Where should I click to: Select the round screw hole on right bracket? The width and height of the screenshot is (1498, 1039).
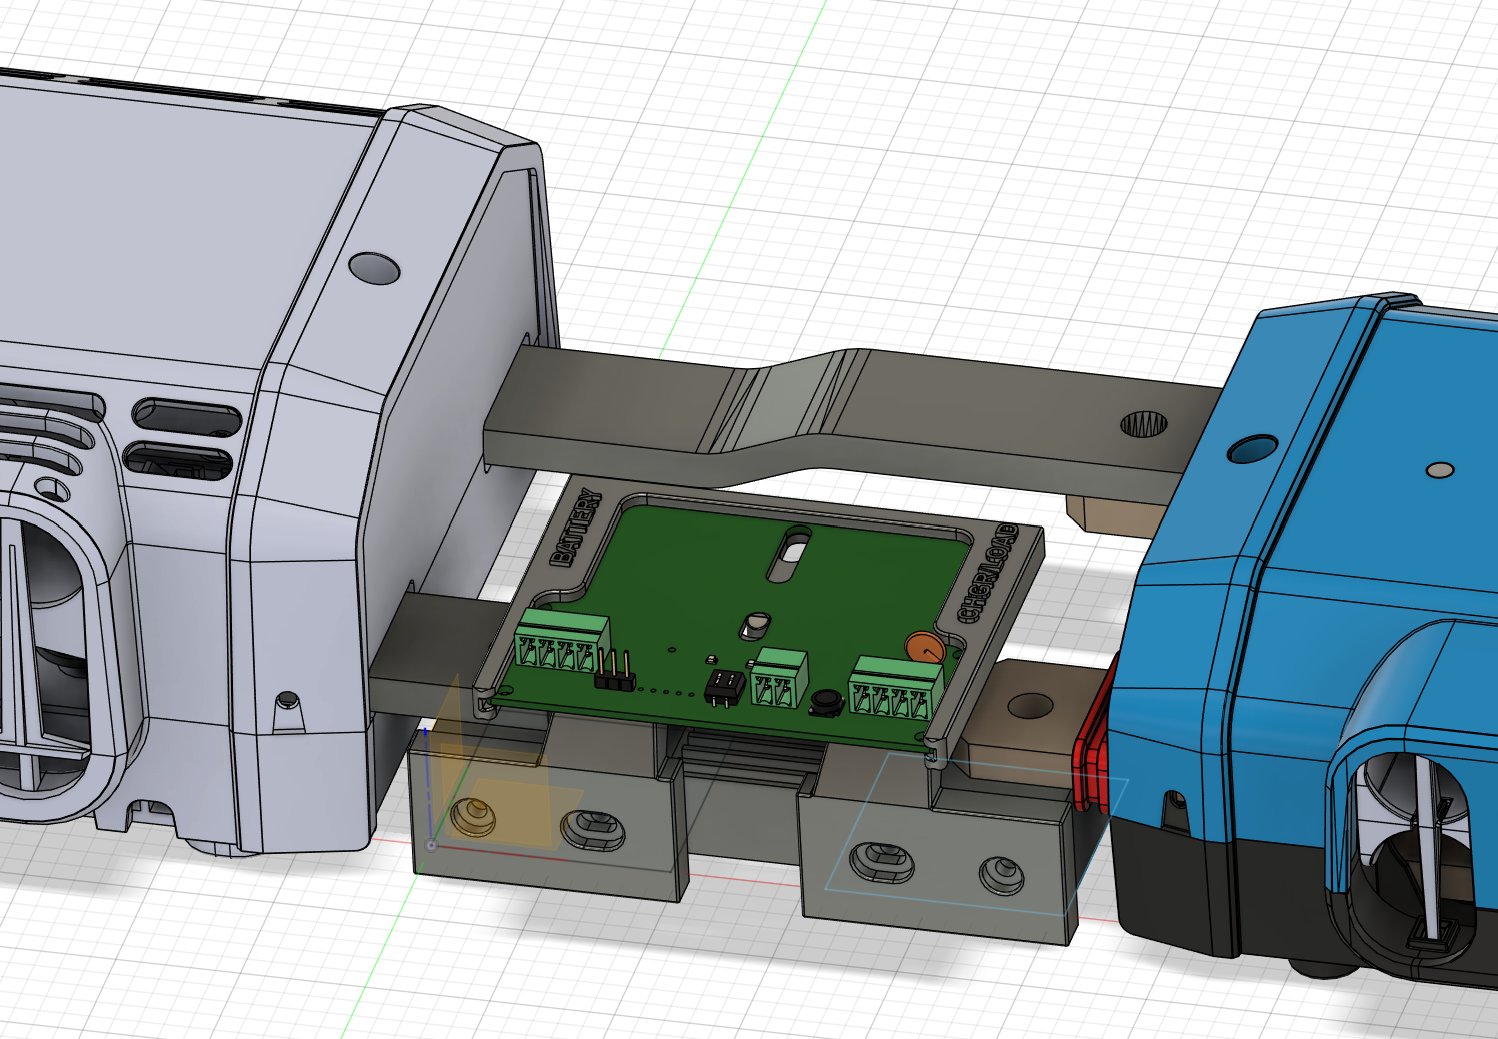point(1000,875)
